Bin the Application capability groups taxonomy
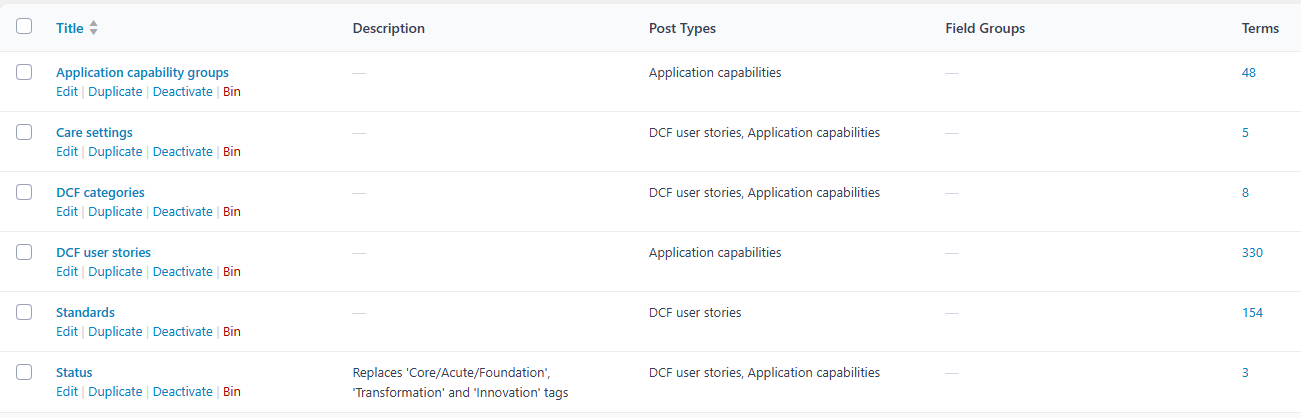 pos(231,92)
